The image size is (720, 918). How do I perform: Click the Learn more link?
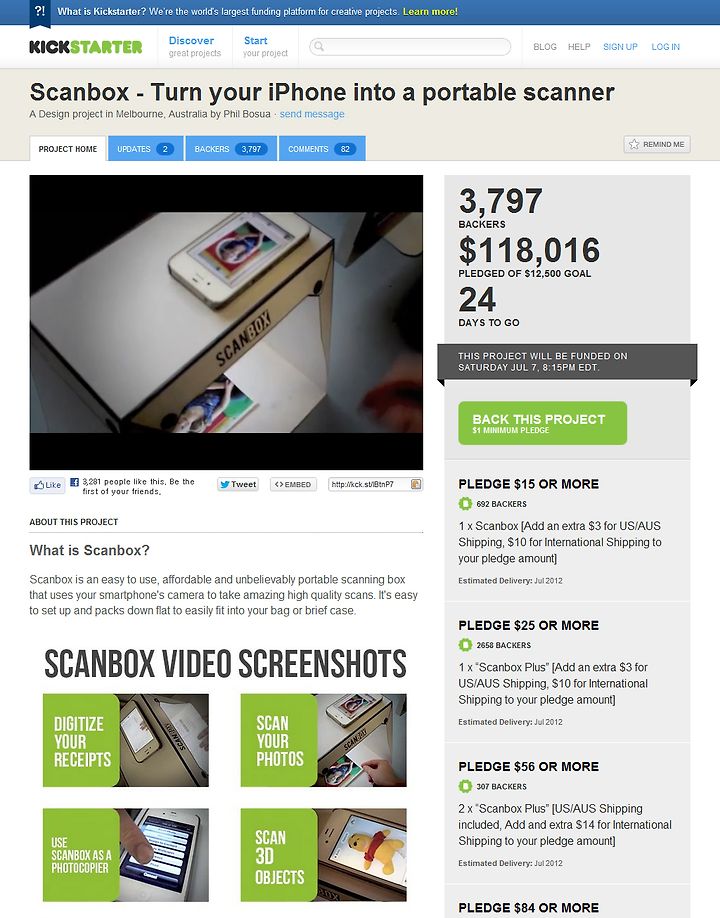(430, 12)
